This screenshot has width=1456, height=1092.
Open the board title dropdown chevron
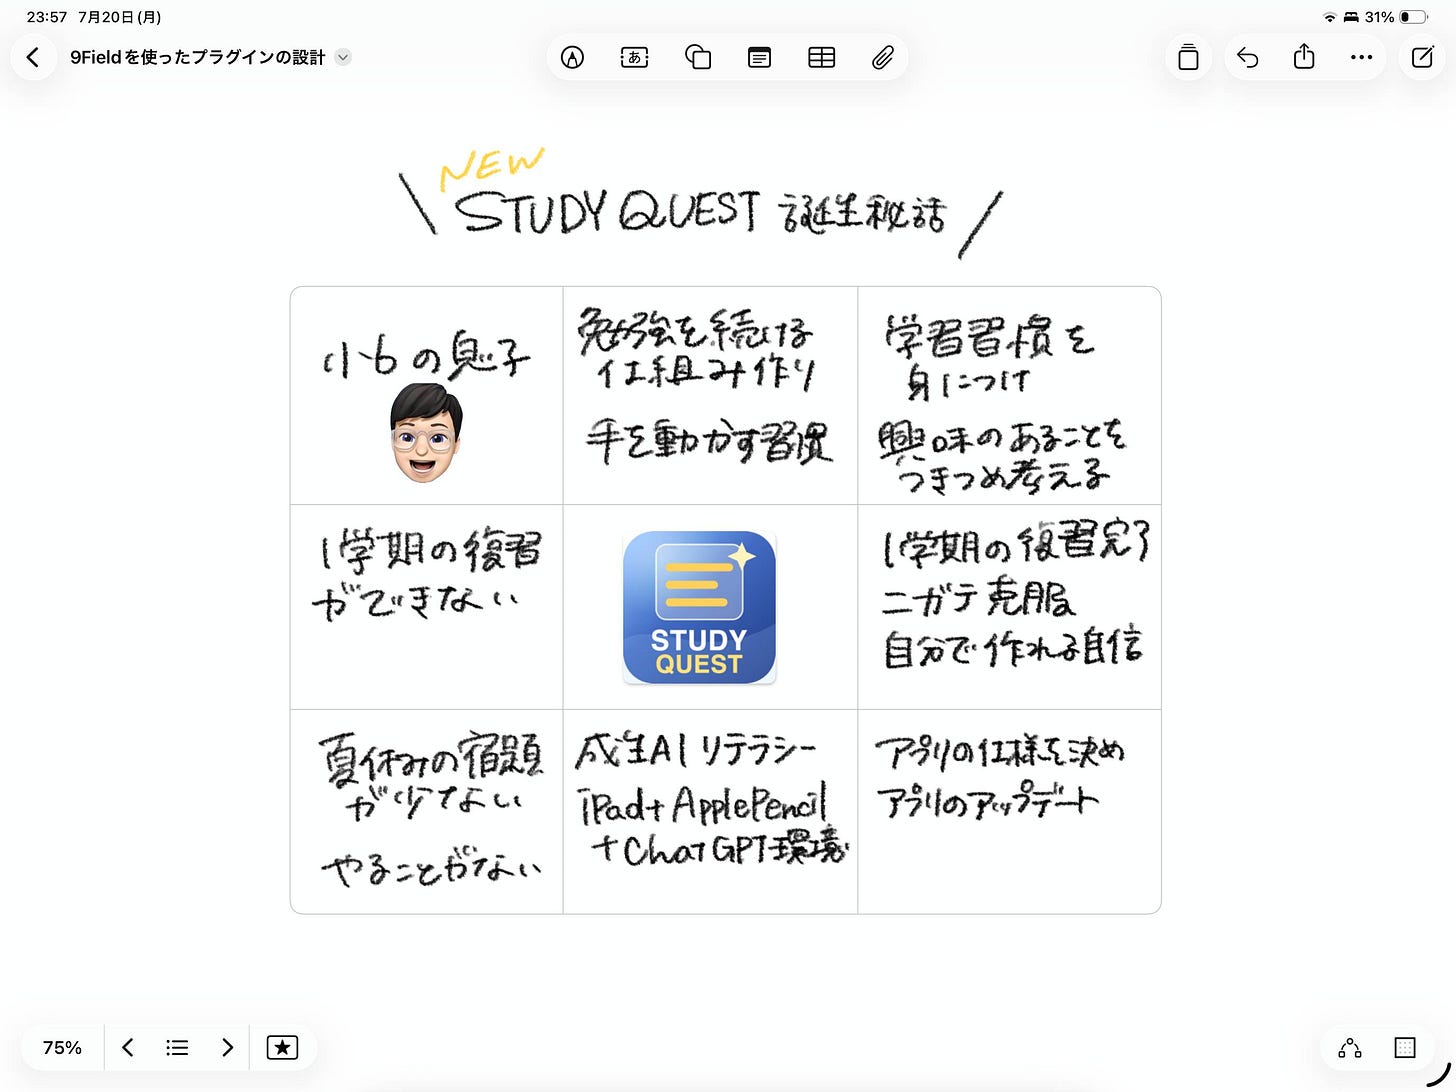[x=343, y=57]
